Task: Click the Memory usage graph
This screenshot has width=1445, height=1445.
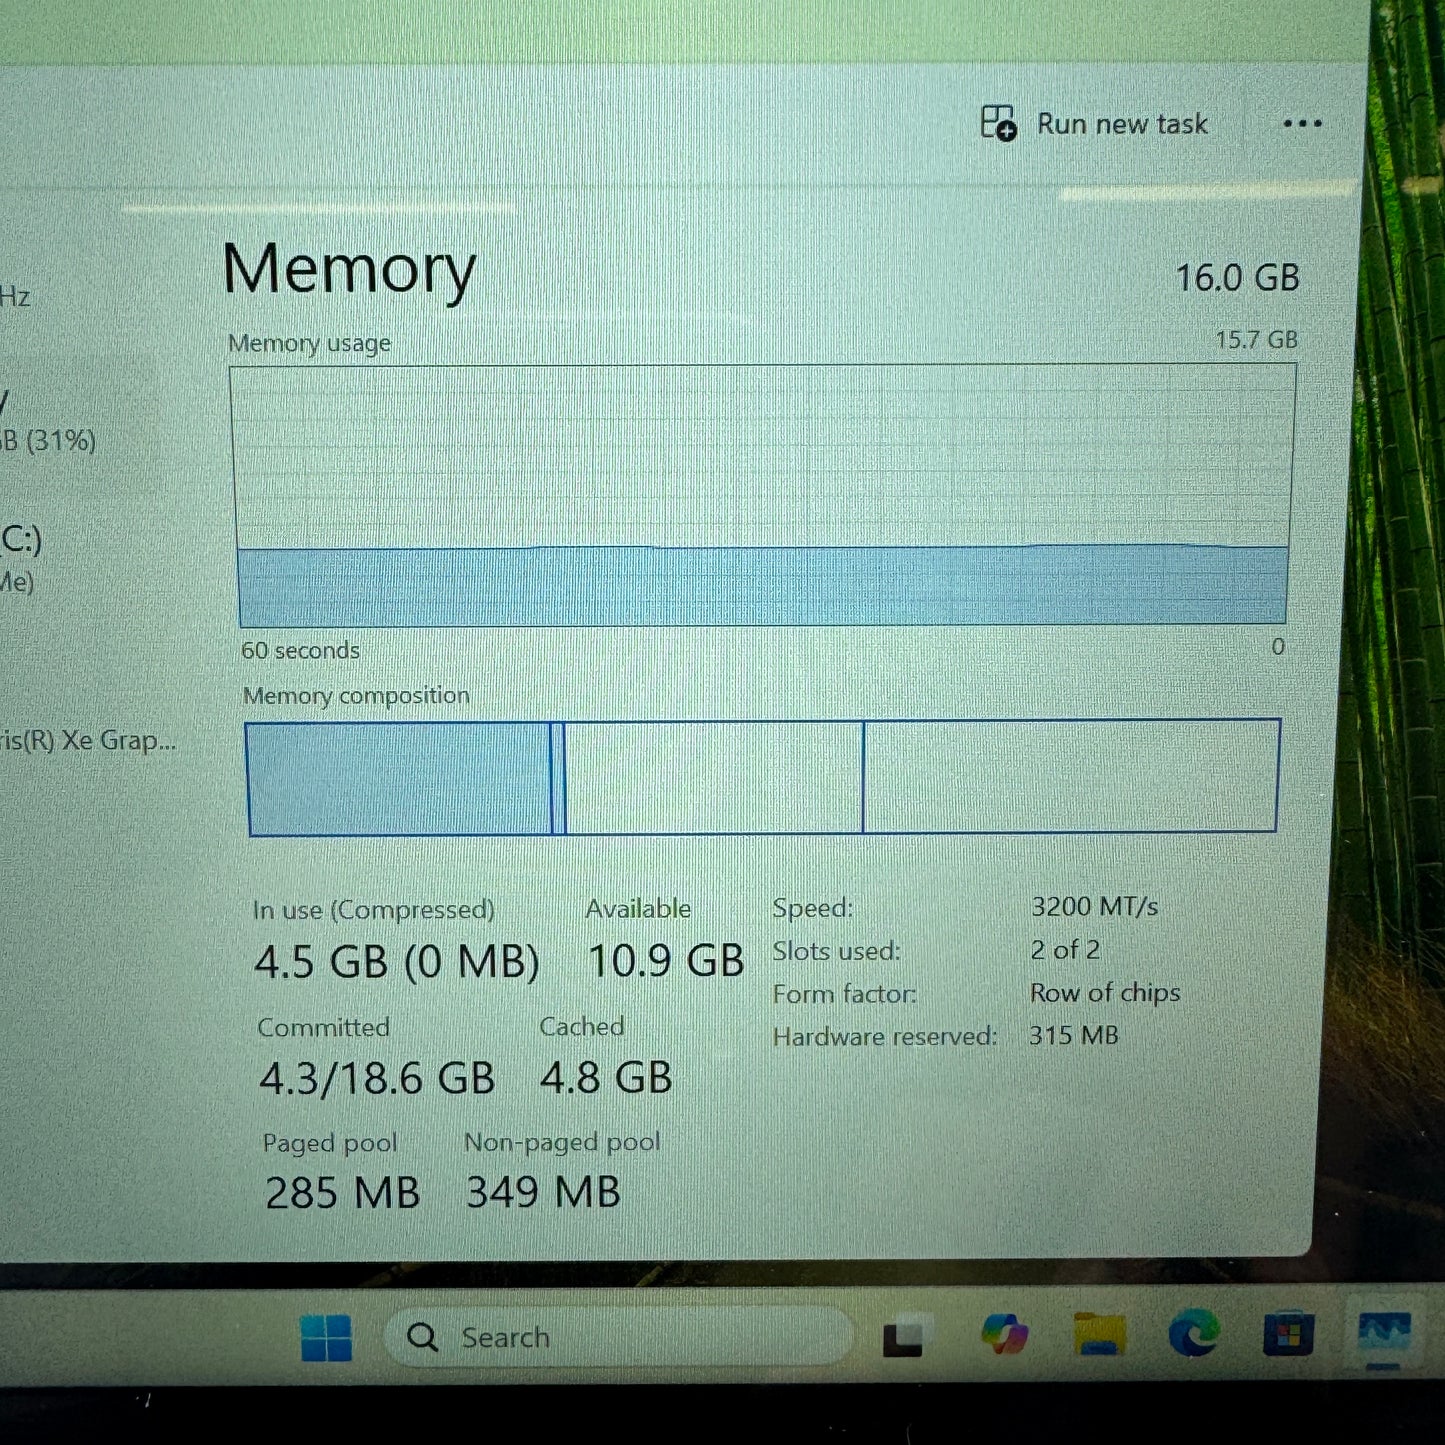Action: [763, 496]
